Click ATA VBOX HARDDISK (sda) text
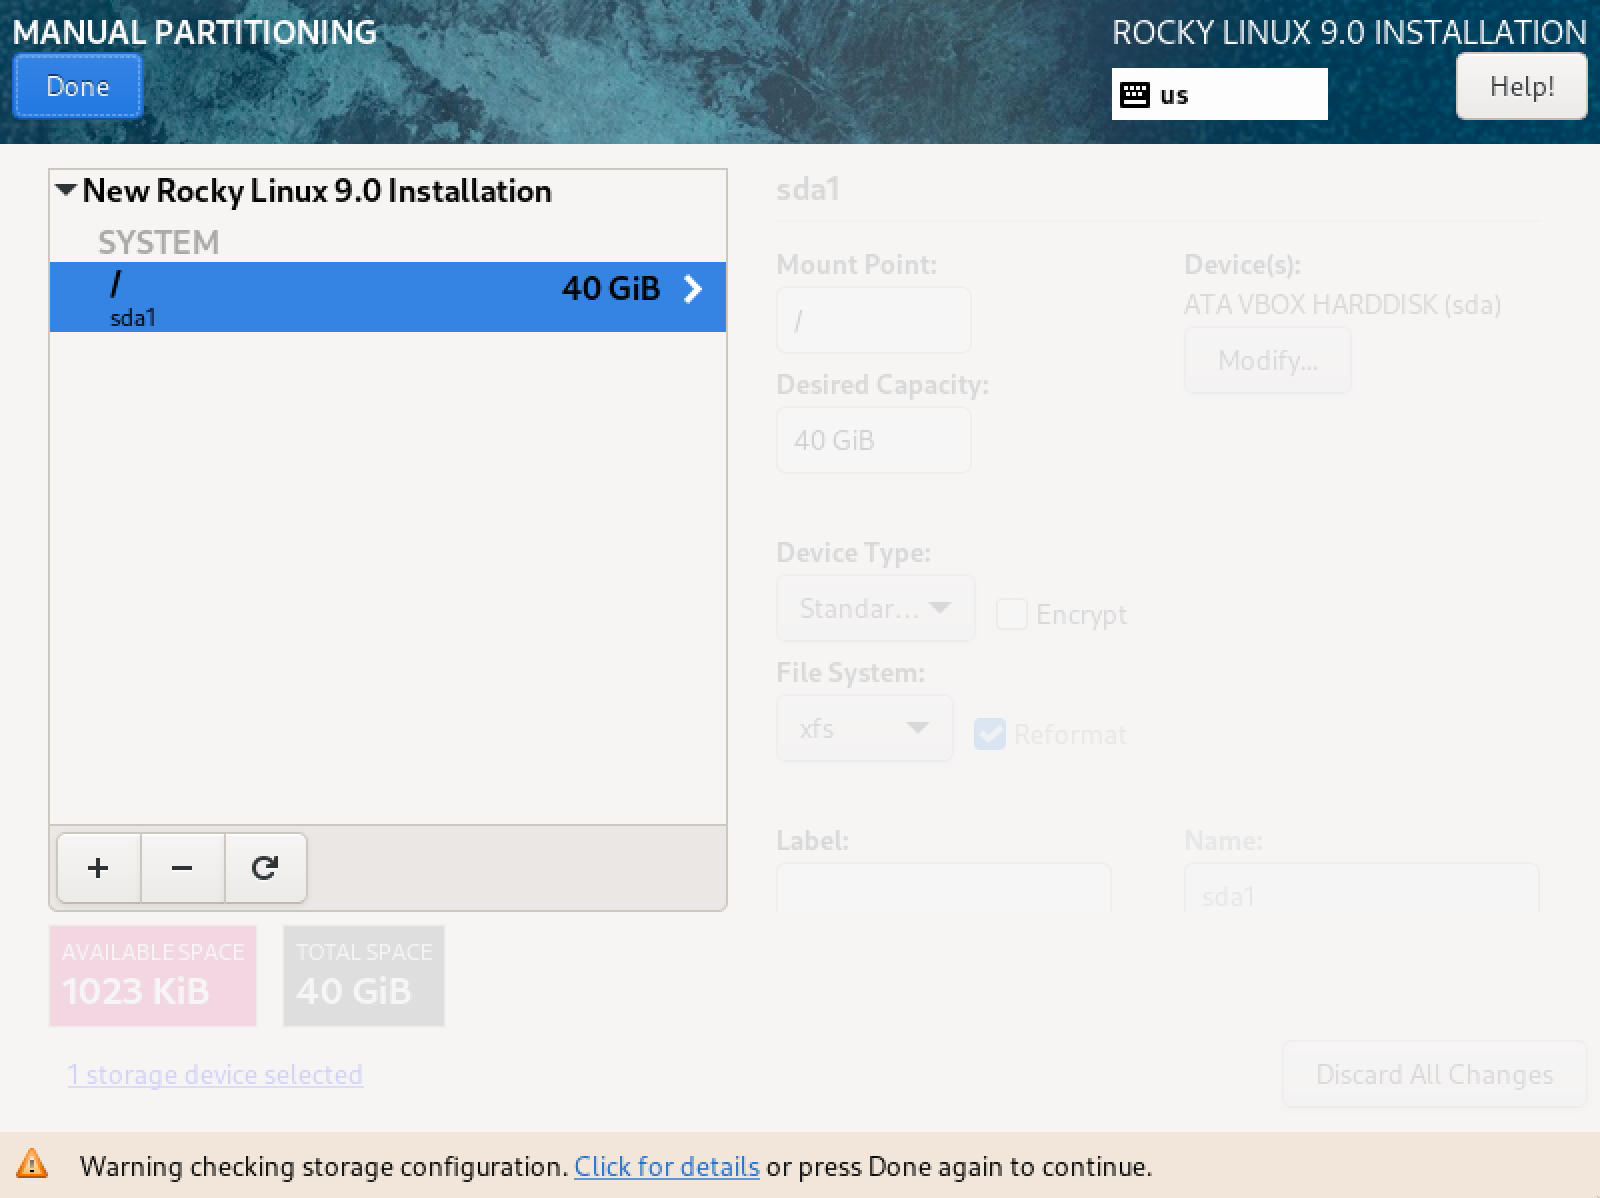The height and width of the screenshot is (1198, 1600). 1342,304
